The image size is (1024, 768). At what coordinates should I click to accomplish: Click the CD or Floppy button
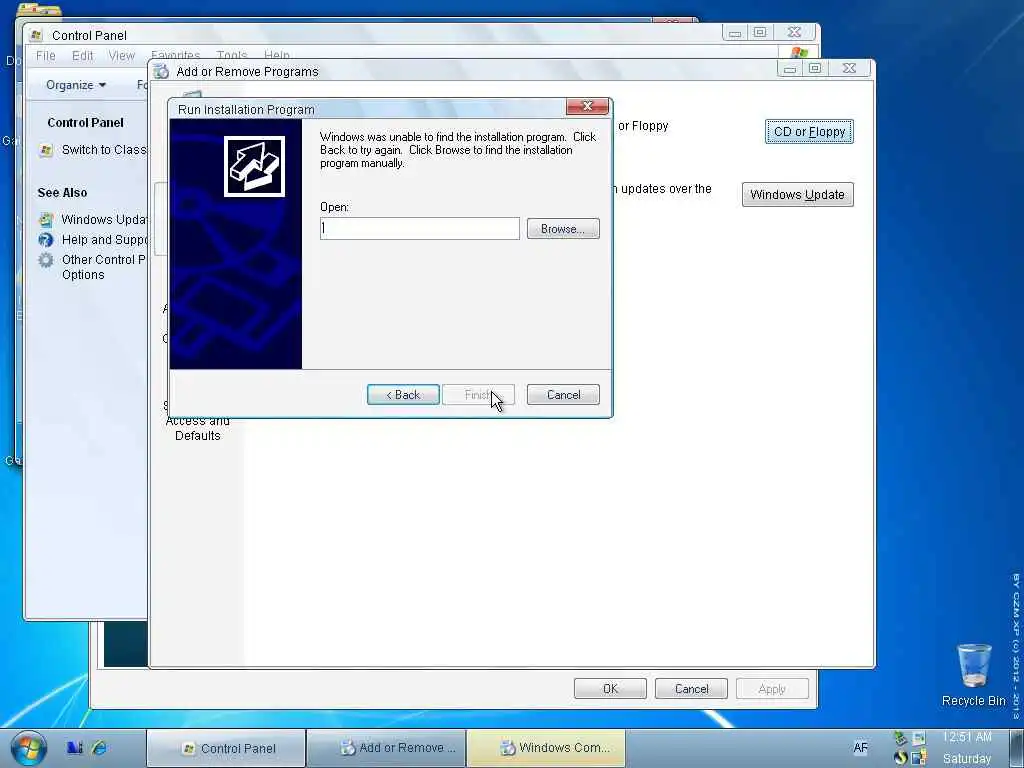coord(809,131)
